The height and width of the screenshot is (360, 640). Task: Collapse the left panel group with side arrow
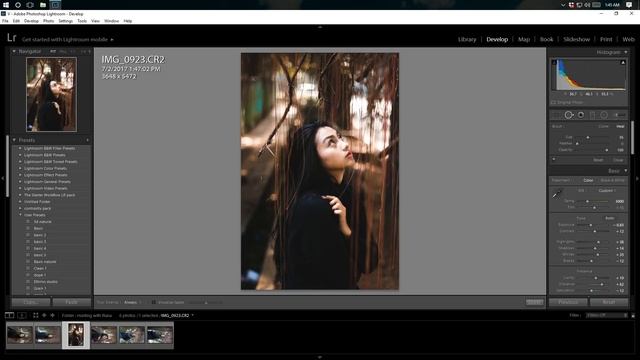pos(3,178)
